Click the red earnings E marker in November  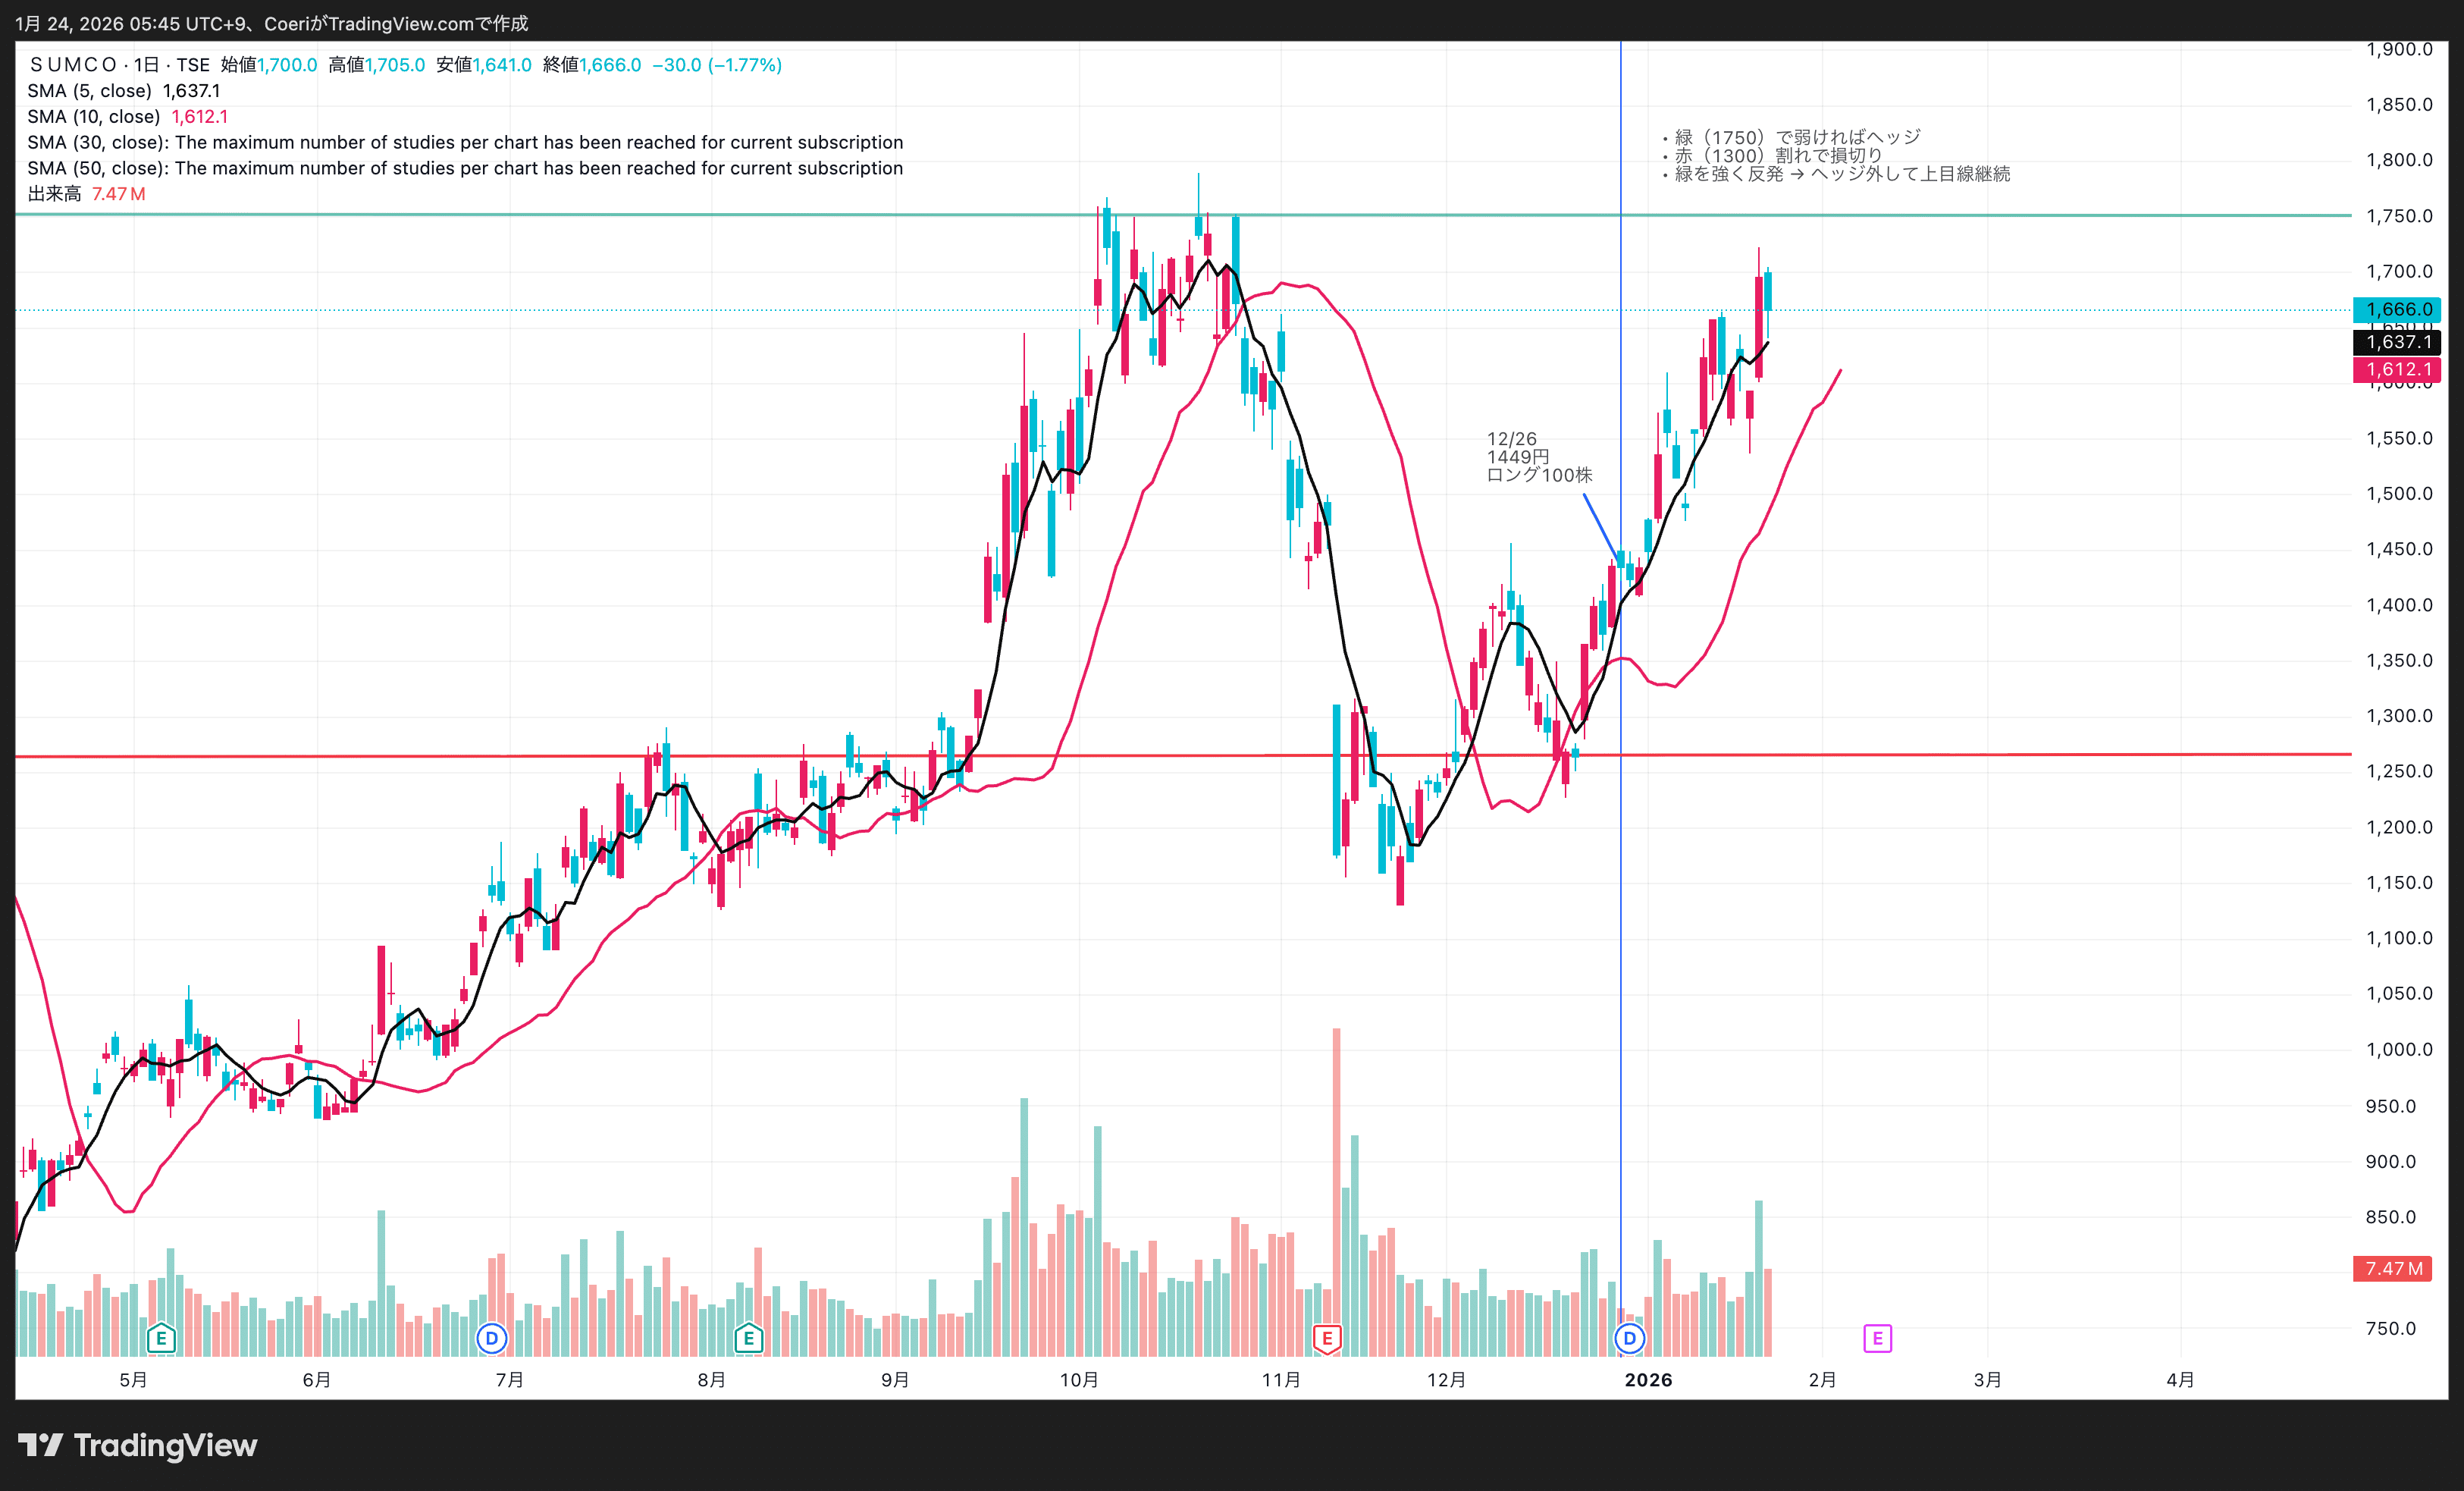tap(1326, 1338)
